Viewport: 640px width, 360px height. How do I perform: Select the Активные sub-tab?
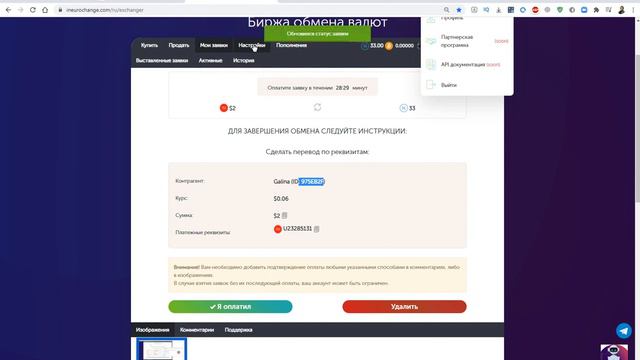(x=210, y=60)
